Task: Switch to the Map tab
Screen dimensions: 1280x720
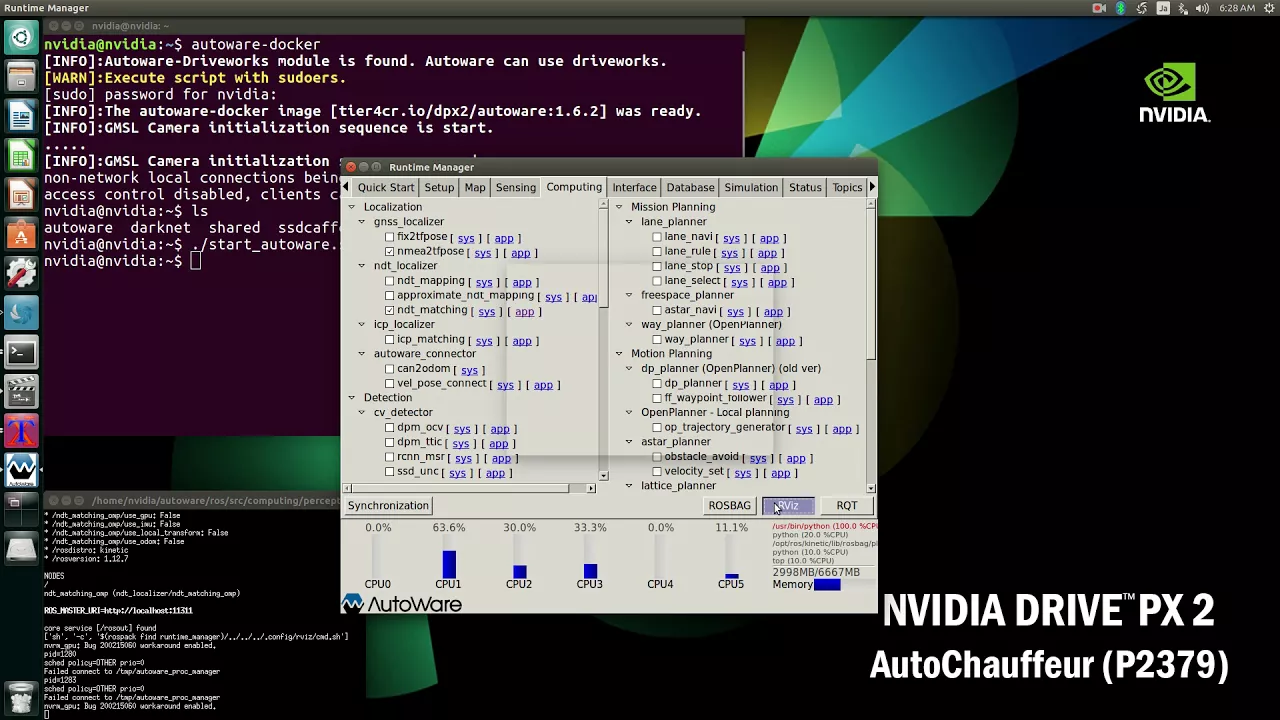Action: click(475, 187)
